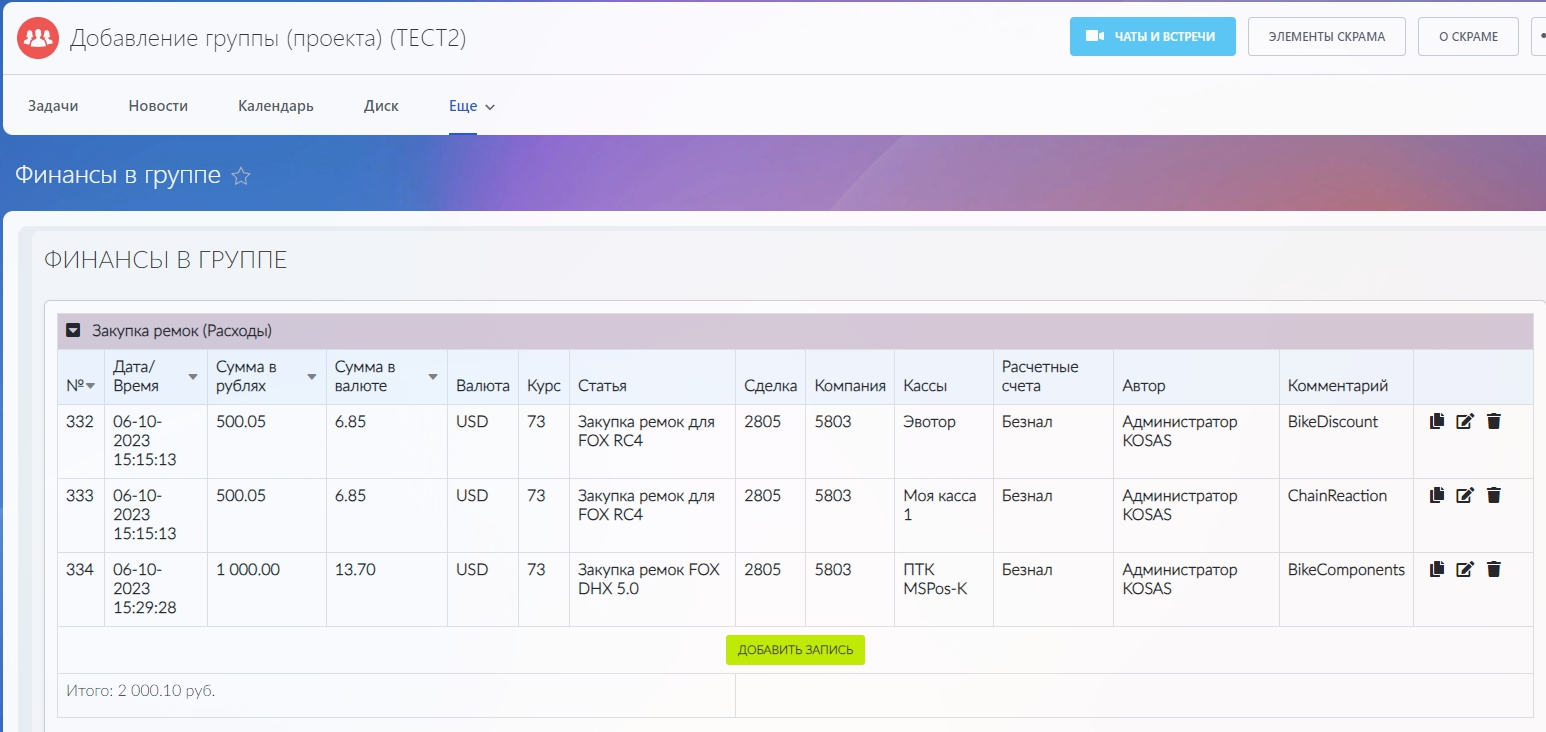Delete record 334 with trash icon
Viewport: 1546px width, 732px height.
click(1494, 569)
